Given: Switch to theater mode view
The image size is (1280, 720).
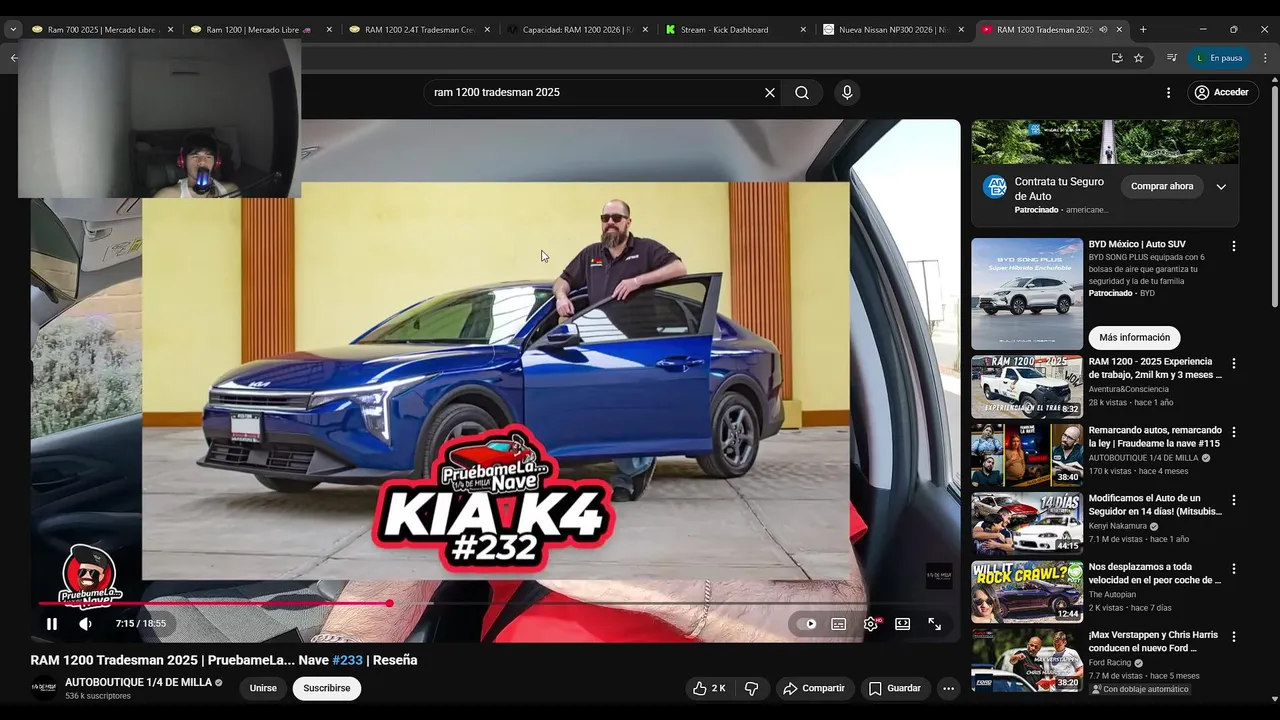Looking at the screenshot, I should pos(903,624).
